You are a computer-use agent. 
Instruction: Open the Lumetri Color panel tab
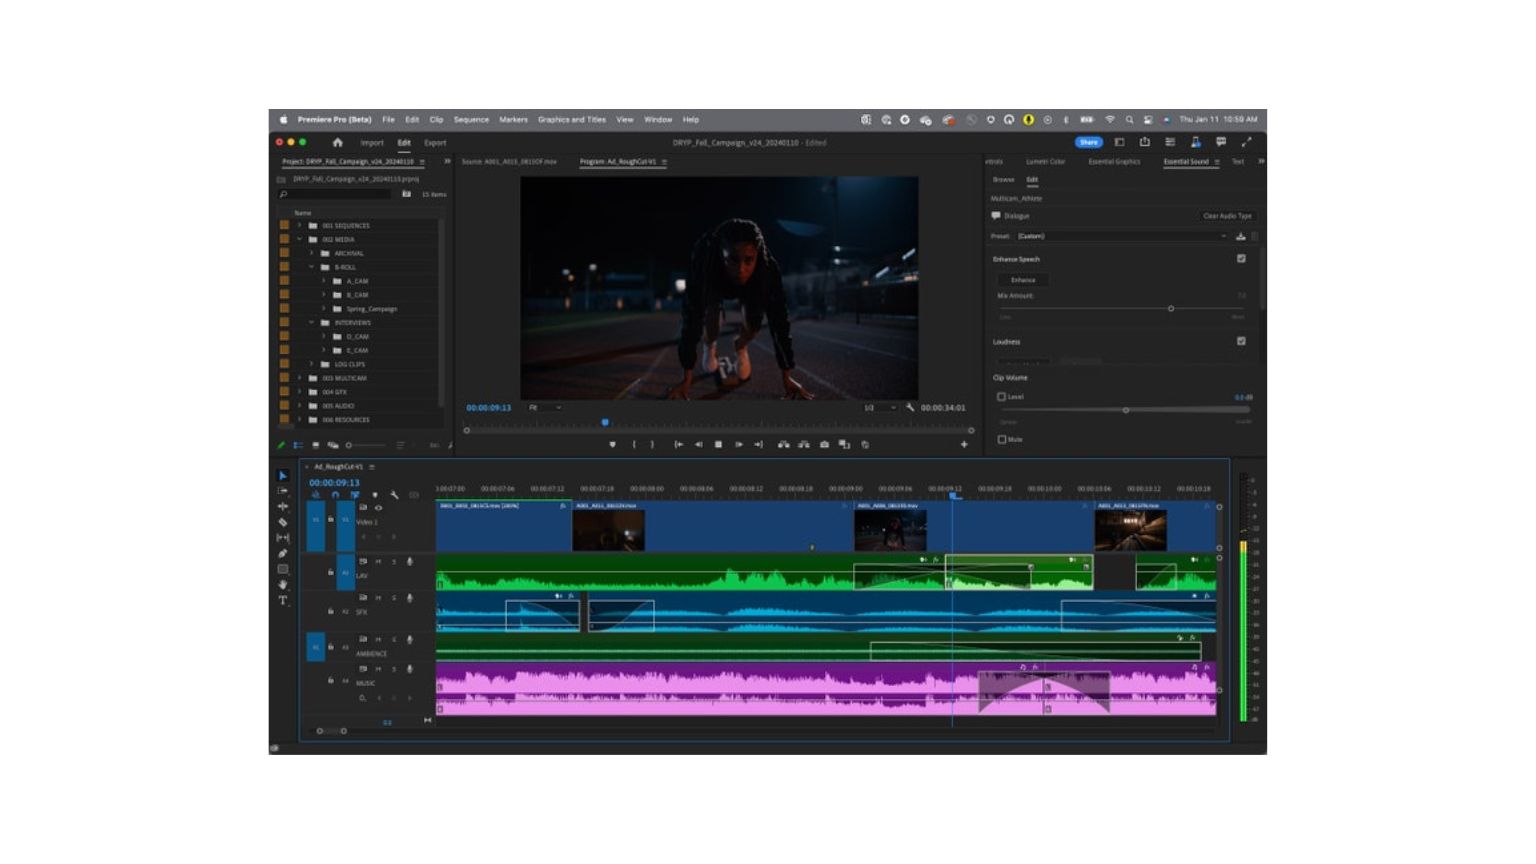click(1045, 161)
